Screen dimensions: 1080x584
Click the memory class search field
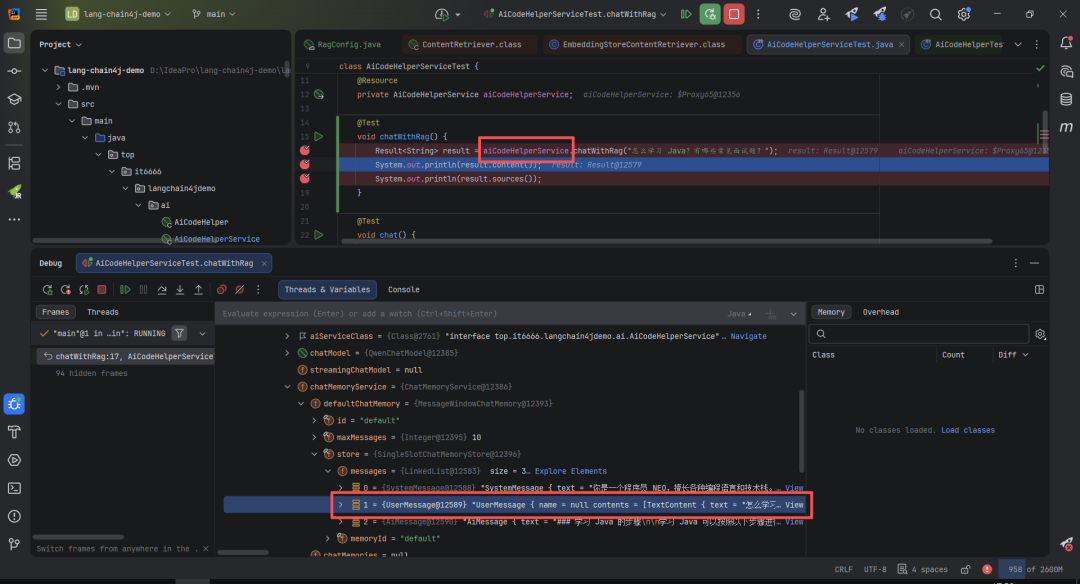pos(919,334)
